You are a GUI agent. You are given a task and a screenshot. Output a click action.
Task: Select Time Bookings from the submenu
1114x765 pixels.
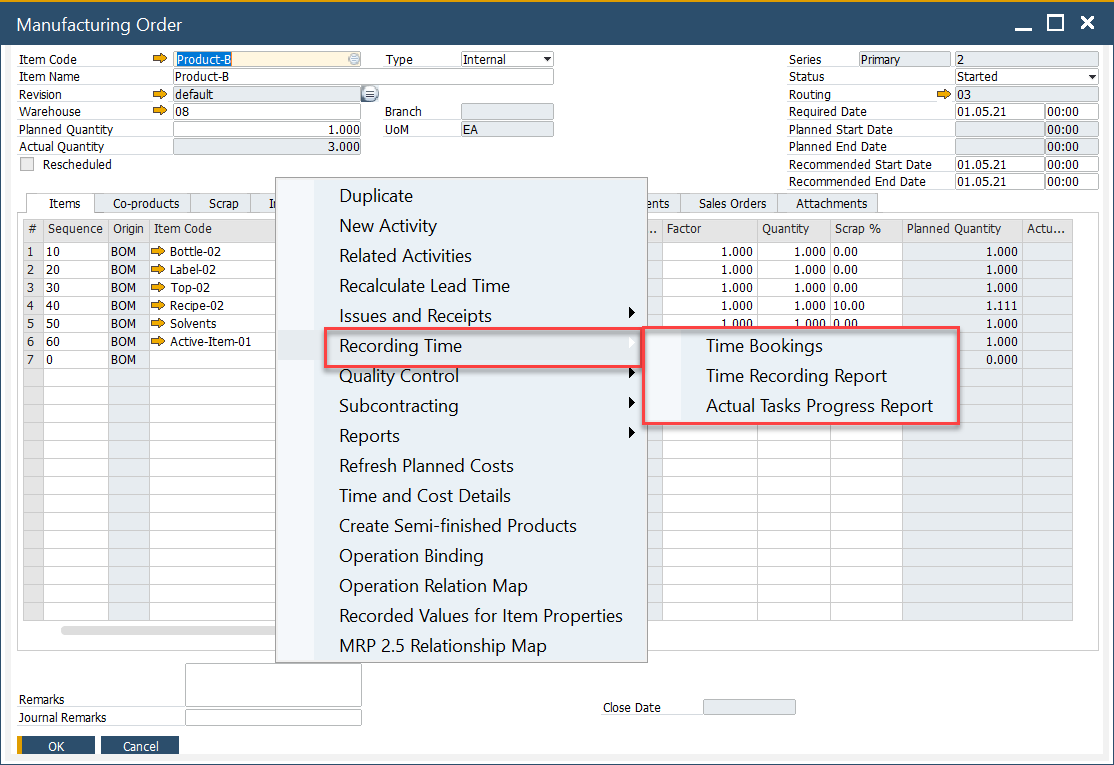point(764,346)
